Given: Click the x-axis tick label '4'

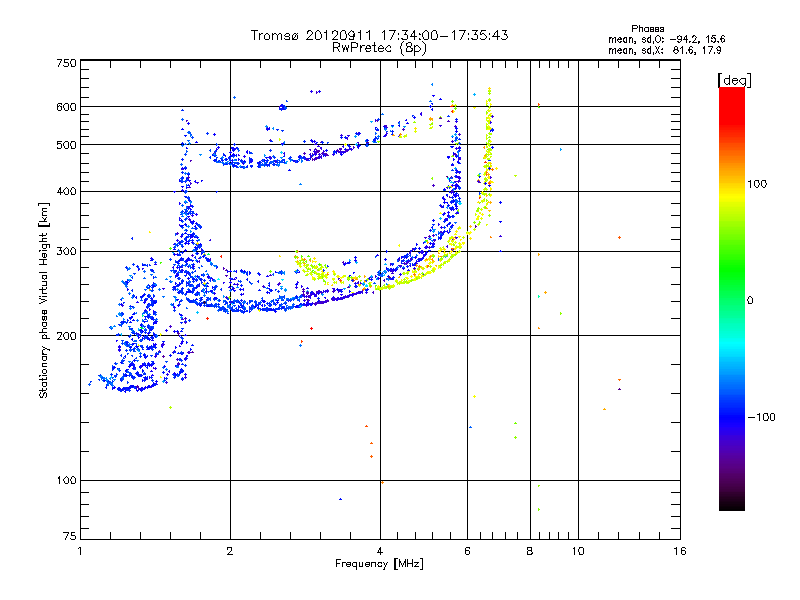Looking at the screenshot, I should tap(380, 551).
